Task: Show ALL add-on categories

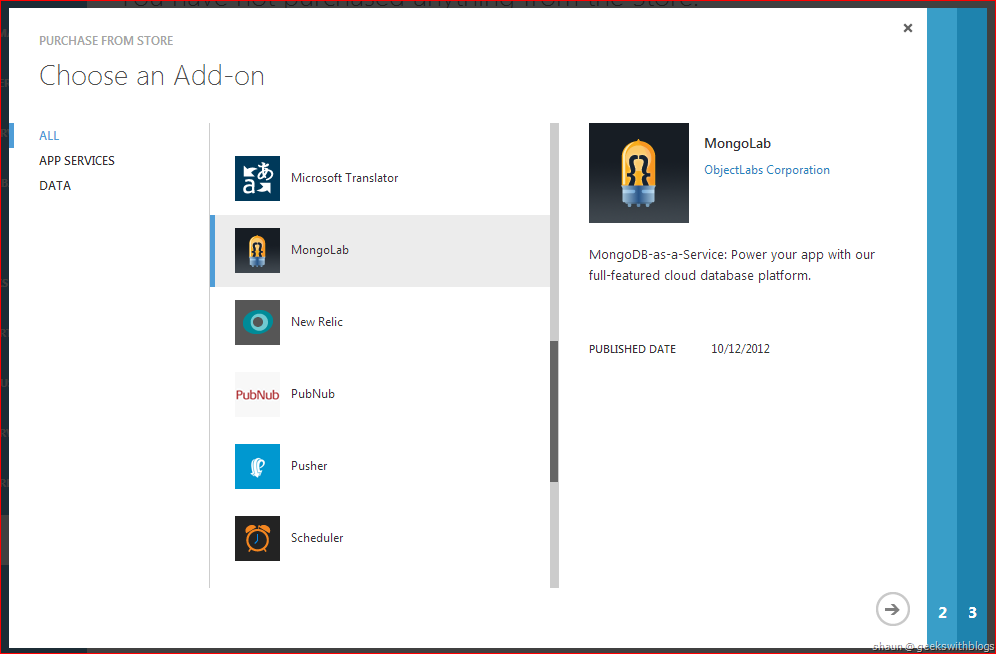Action: click(x=49, y=135)
